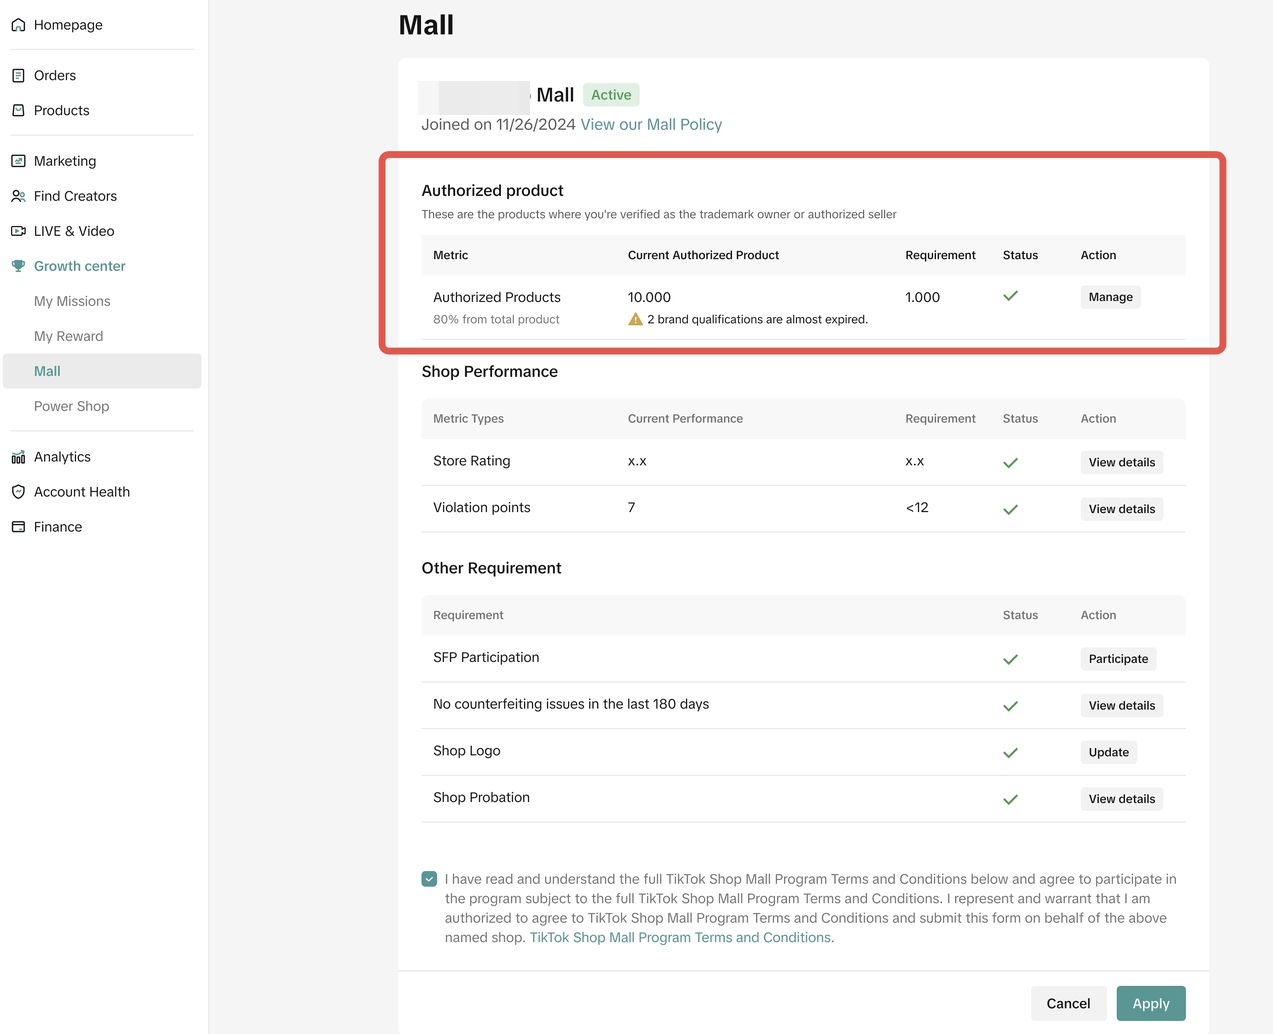1273x1034 pixels.
Task: Click the LIVE & Video camera icon
Action: click(x=18, y=231)
